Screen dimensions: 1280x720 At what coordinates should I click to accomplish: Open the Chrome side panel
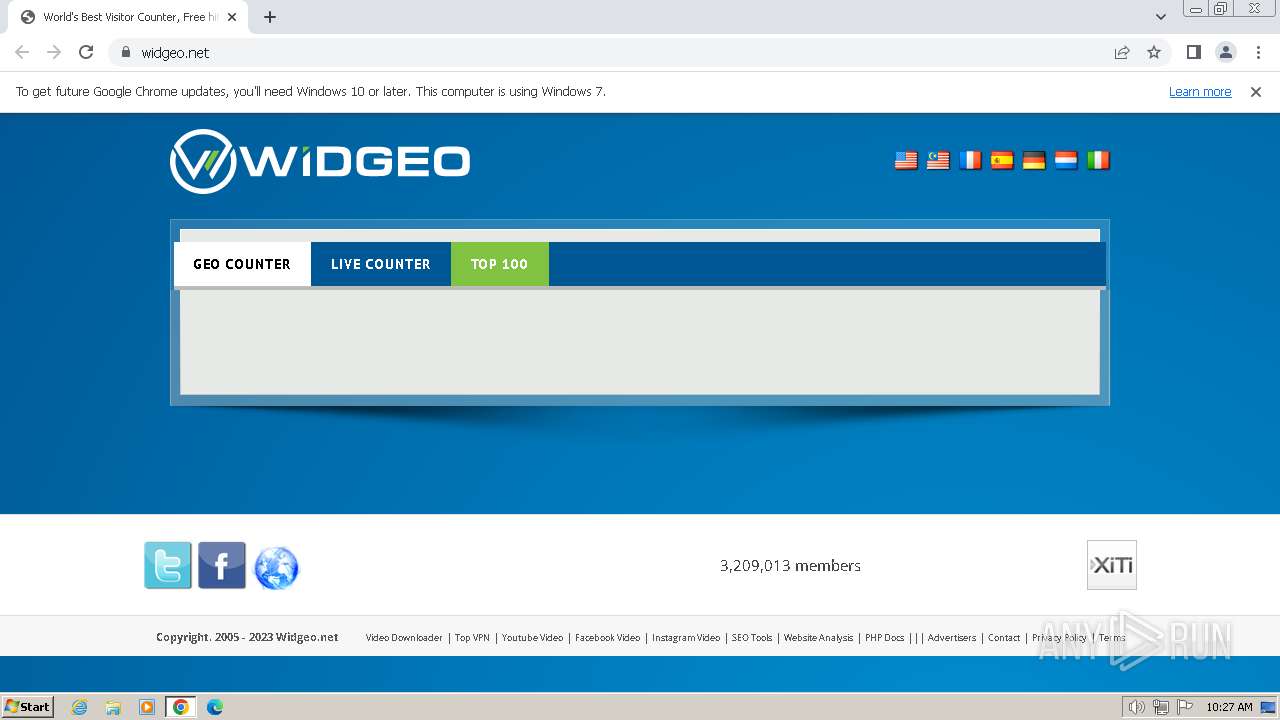(x=1193, y=52)
